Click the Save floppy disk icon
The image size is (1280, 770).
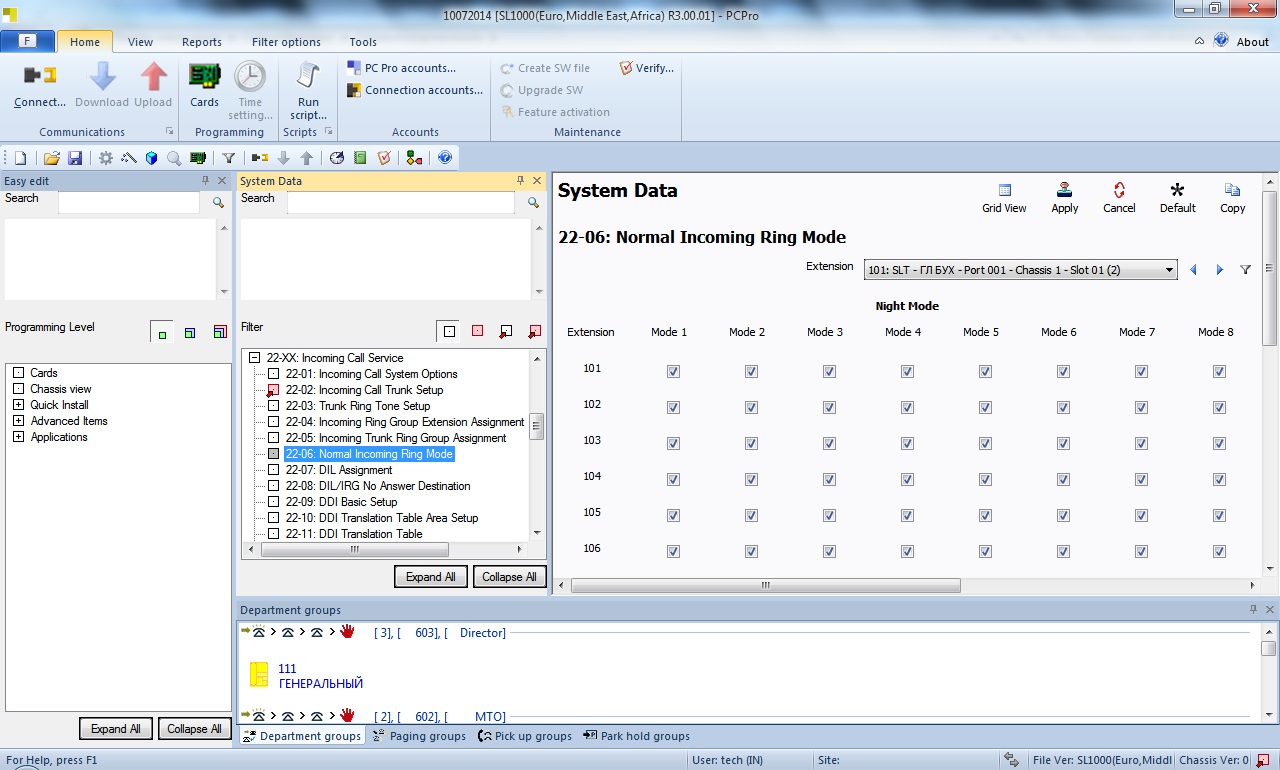(75, 158)
